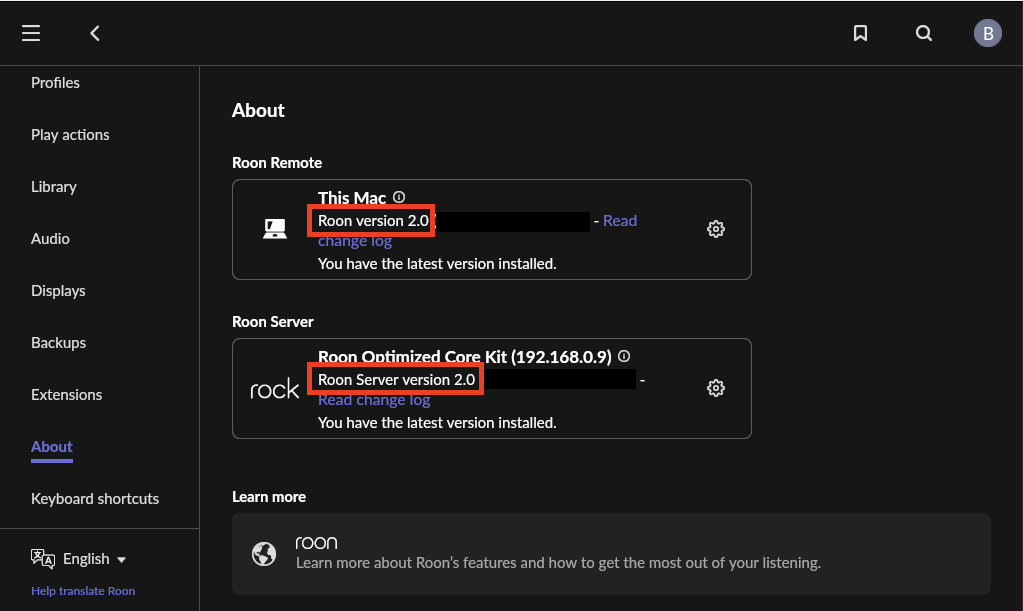
Task: Go to Library settings
Action: coord(54,187)
